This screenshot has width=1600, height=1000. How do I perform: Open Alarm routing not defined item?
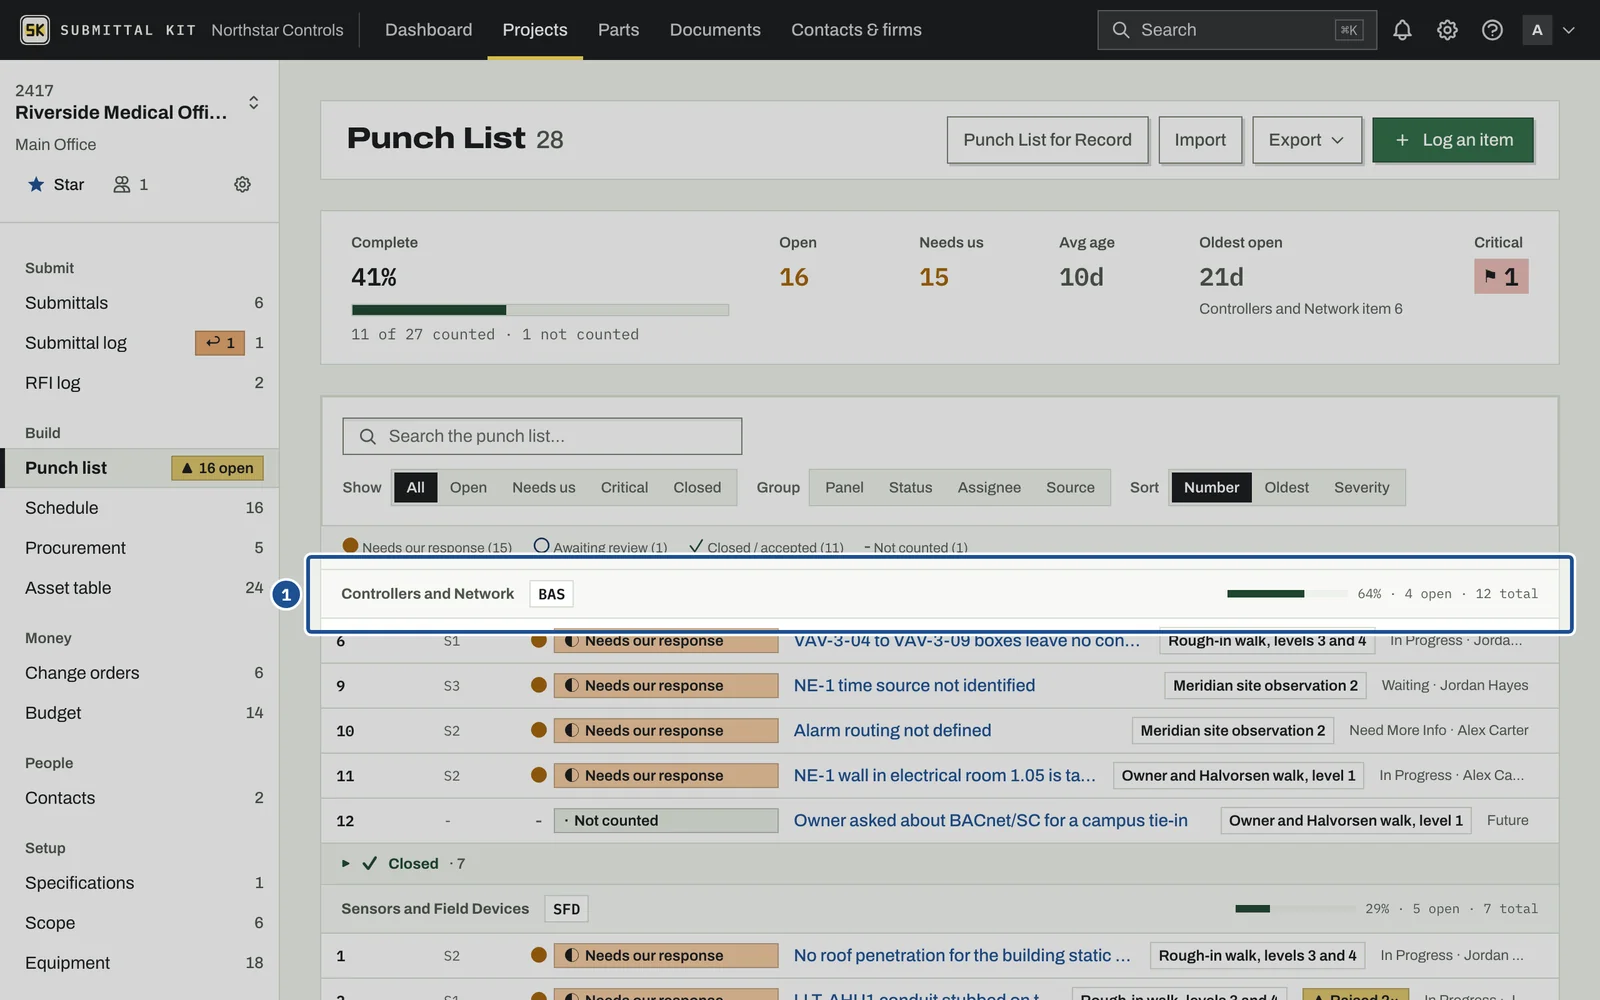click(x=892, y=730)
